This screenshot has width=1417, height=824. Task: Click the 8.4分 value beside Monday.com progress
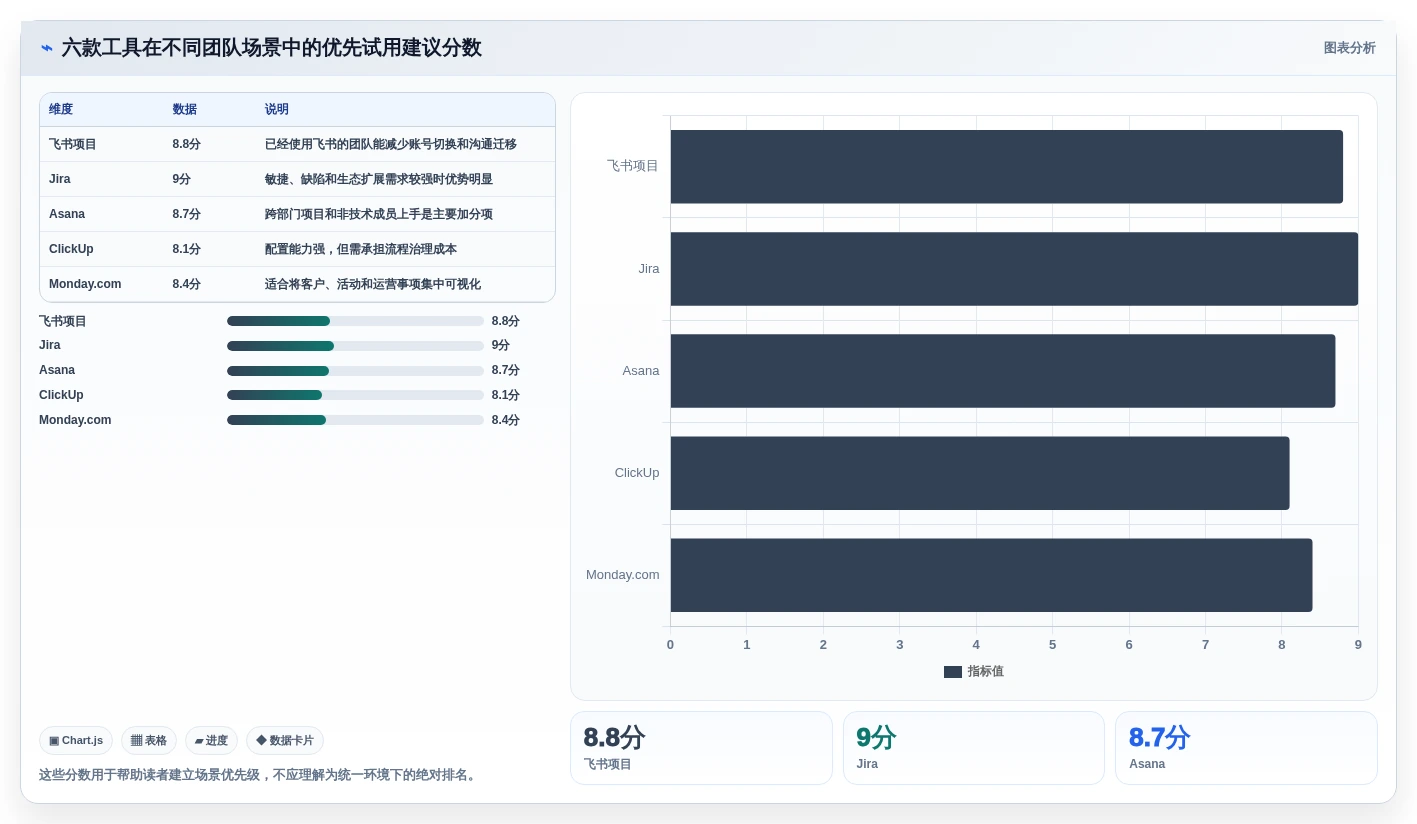[x=506, y=420]
